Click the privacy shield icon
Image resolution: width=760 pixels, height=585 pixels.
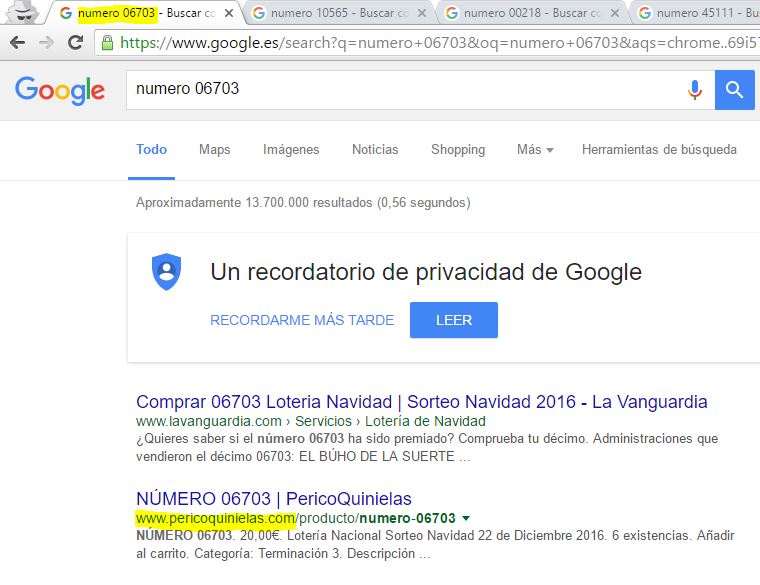(x=166, y=272)
